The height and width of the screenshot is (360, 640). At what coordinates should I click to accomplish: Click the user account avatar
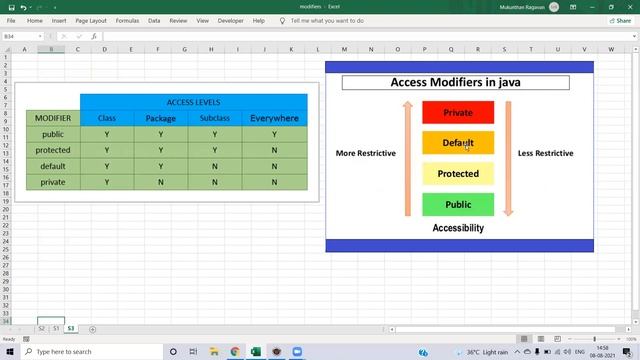coord(554,7)
